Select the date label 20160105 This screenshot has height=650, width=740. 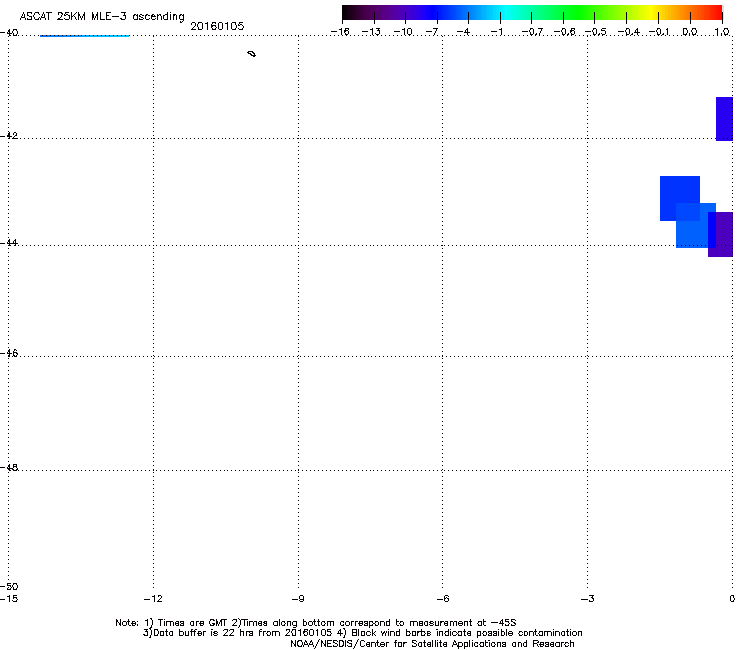[217, 26]
